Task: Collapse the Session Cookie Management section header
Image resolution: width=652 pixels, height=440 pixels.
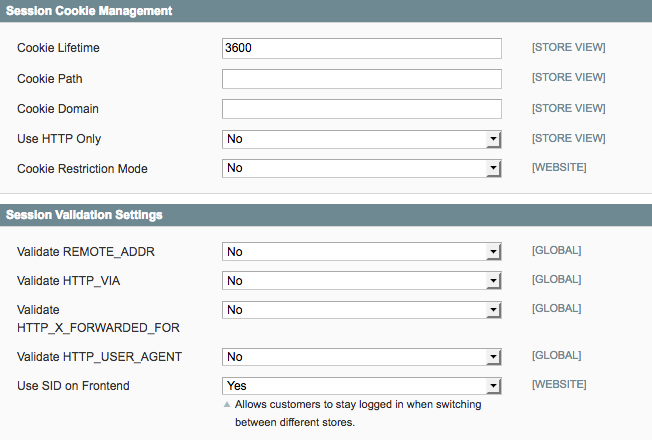Action: [90, 11]
